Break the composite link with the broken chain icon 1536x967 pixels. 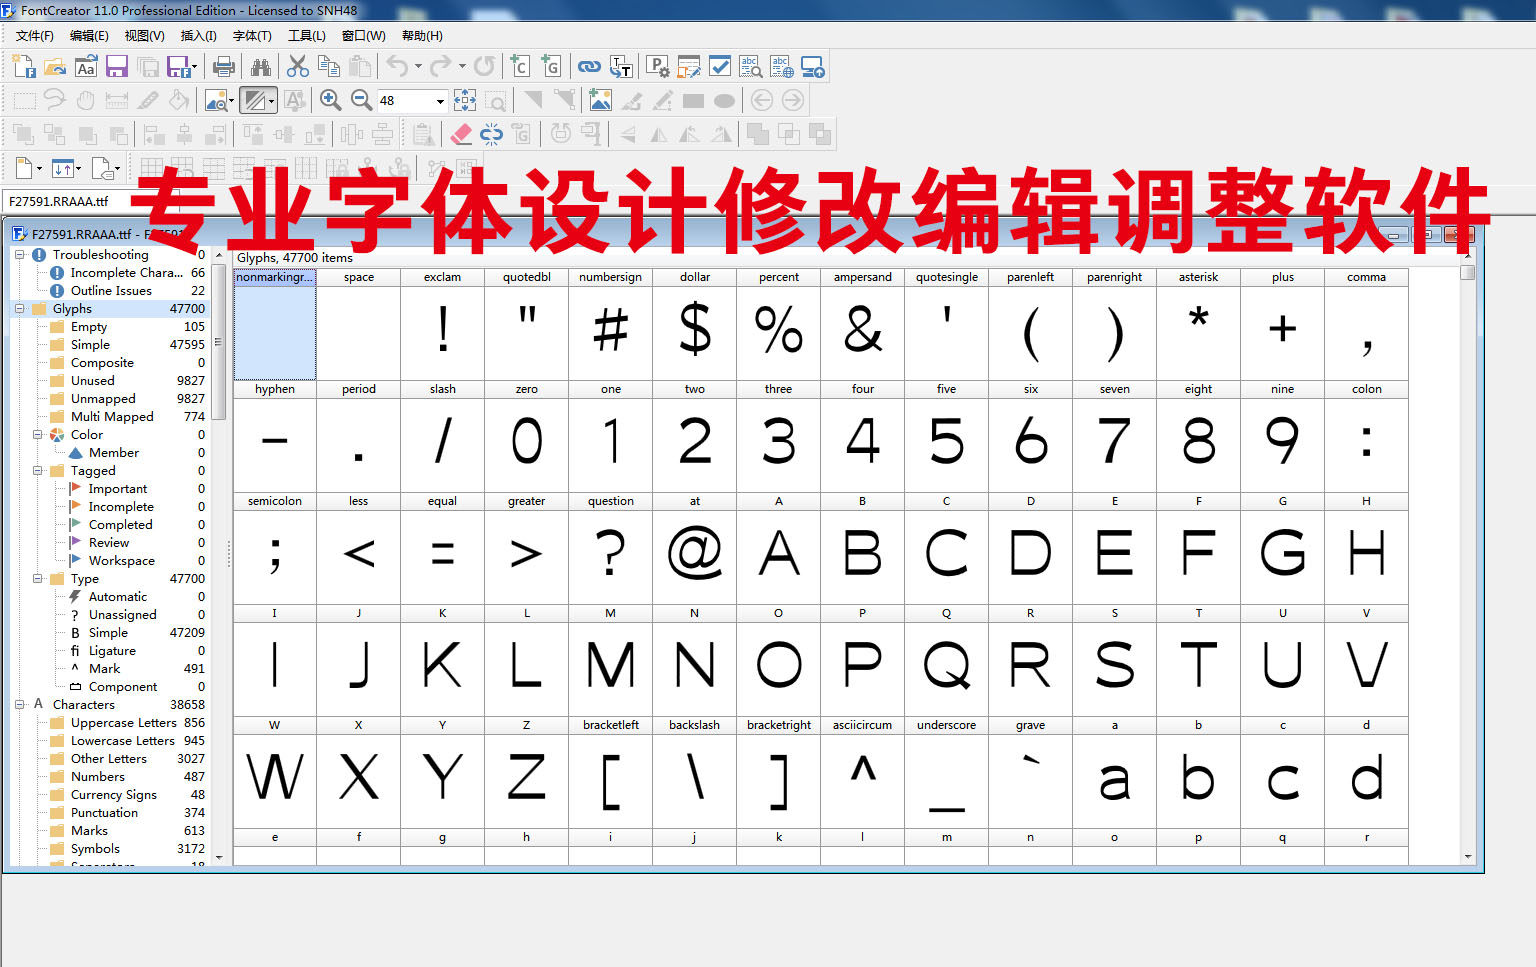491,133
